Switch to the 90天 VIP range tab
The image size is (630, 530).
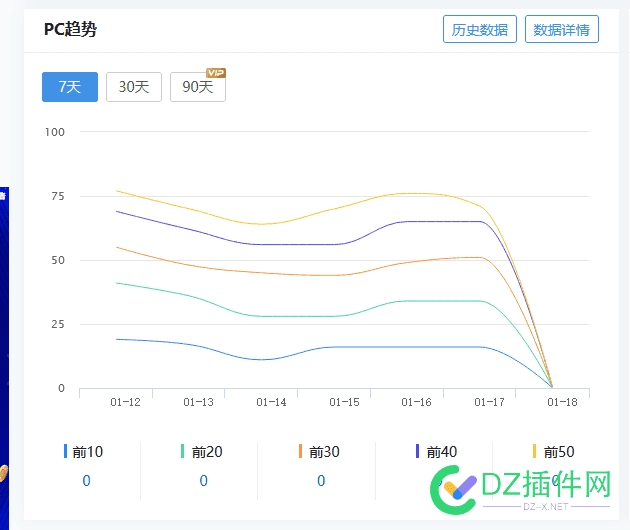click(x=198, y=87)
